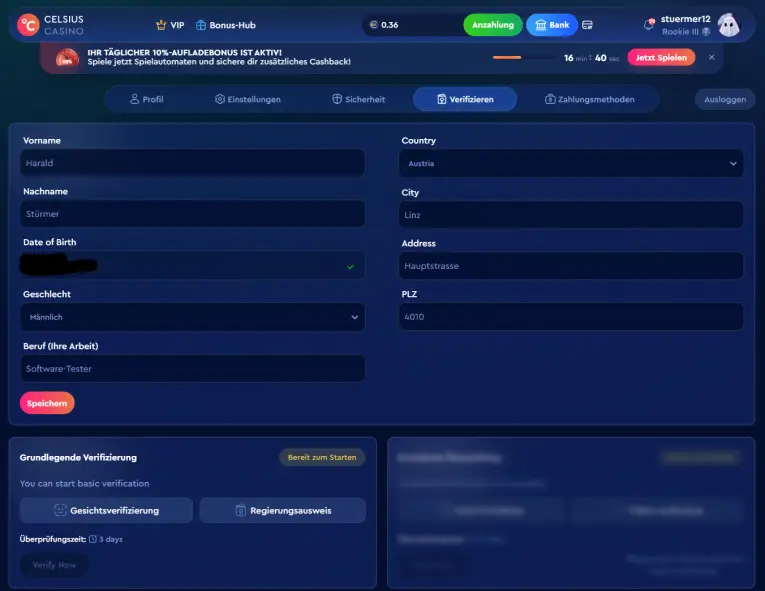
Task: Click the PLZ field showing 4010
Action: click(571, 317)
